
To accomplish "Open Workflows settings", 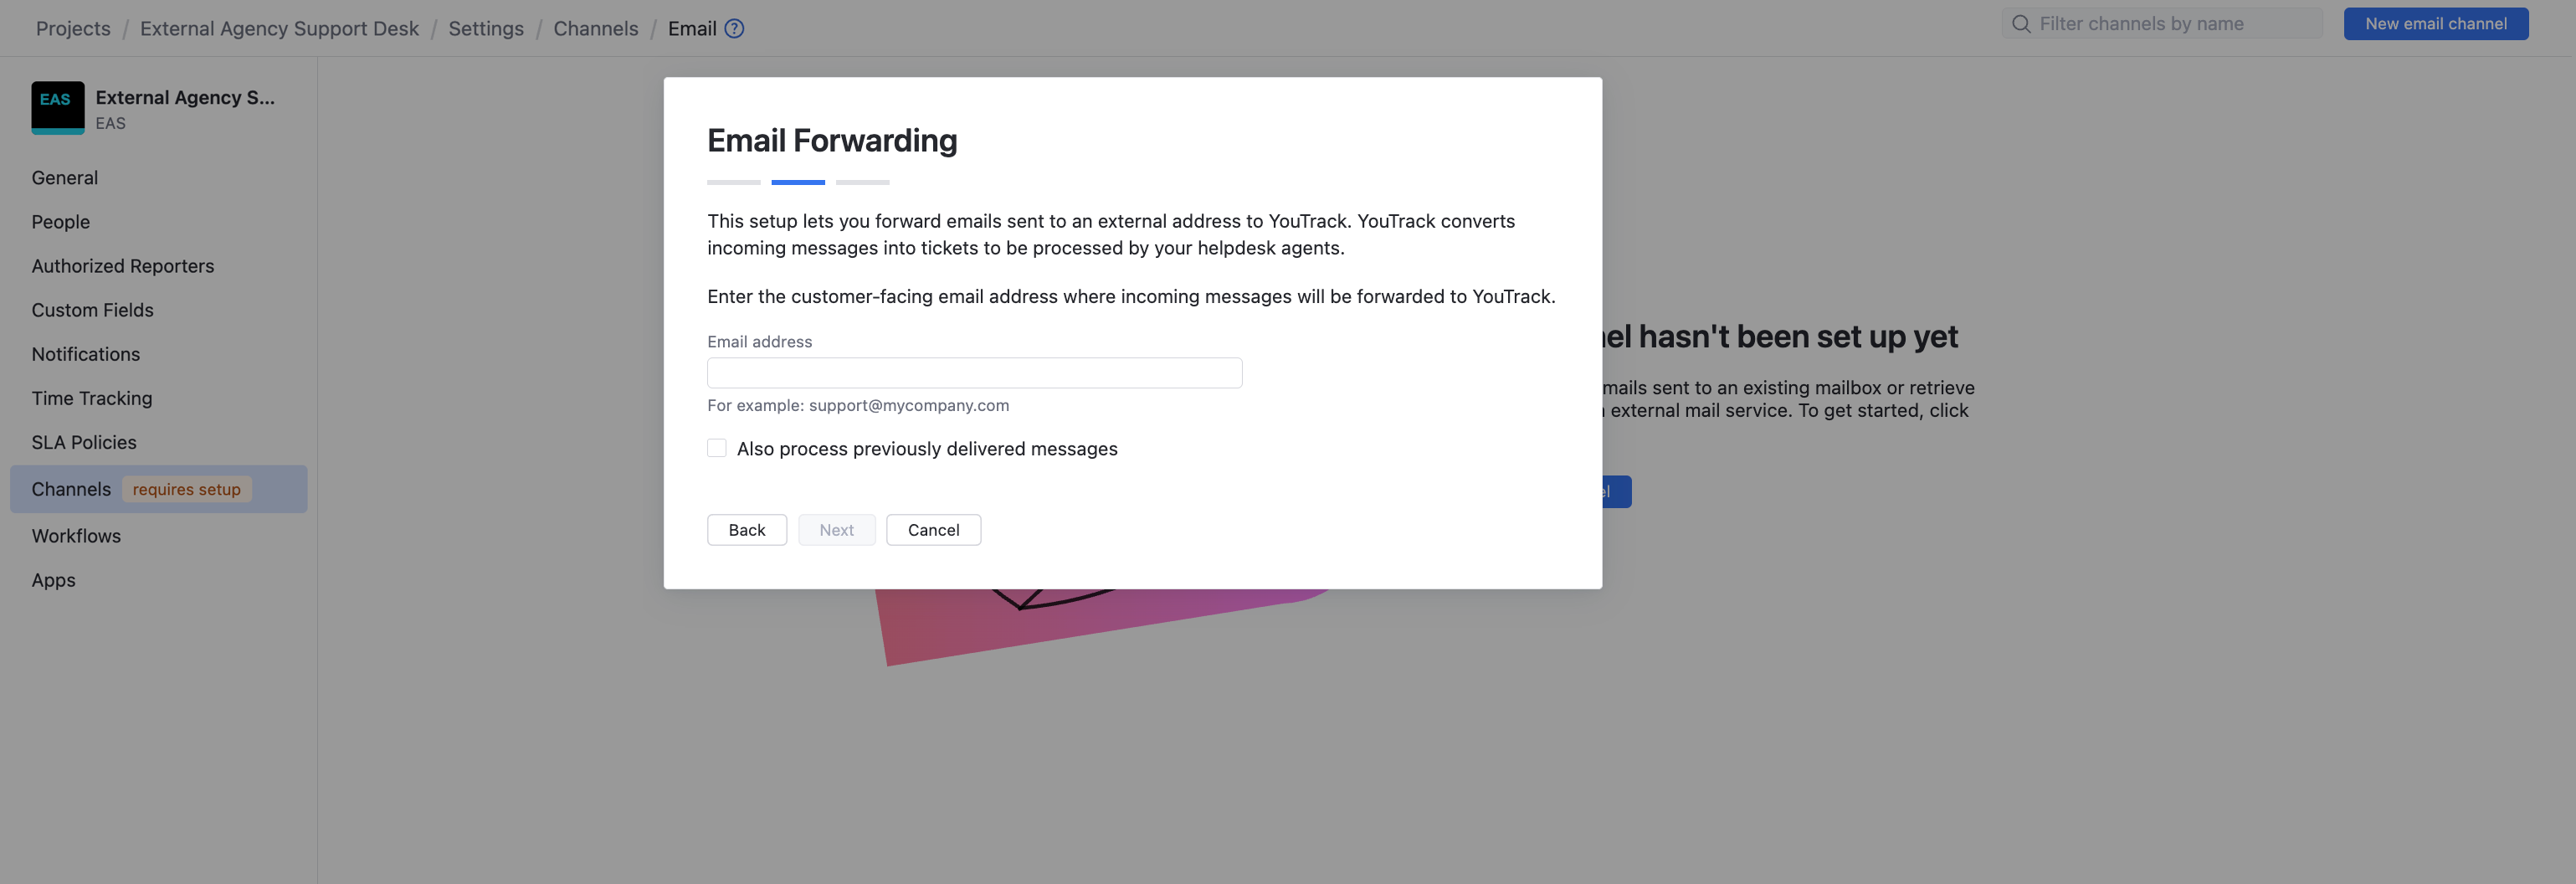I will pyautogui.click(x=76, y=536).
